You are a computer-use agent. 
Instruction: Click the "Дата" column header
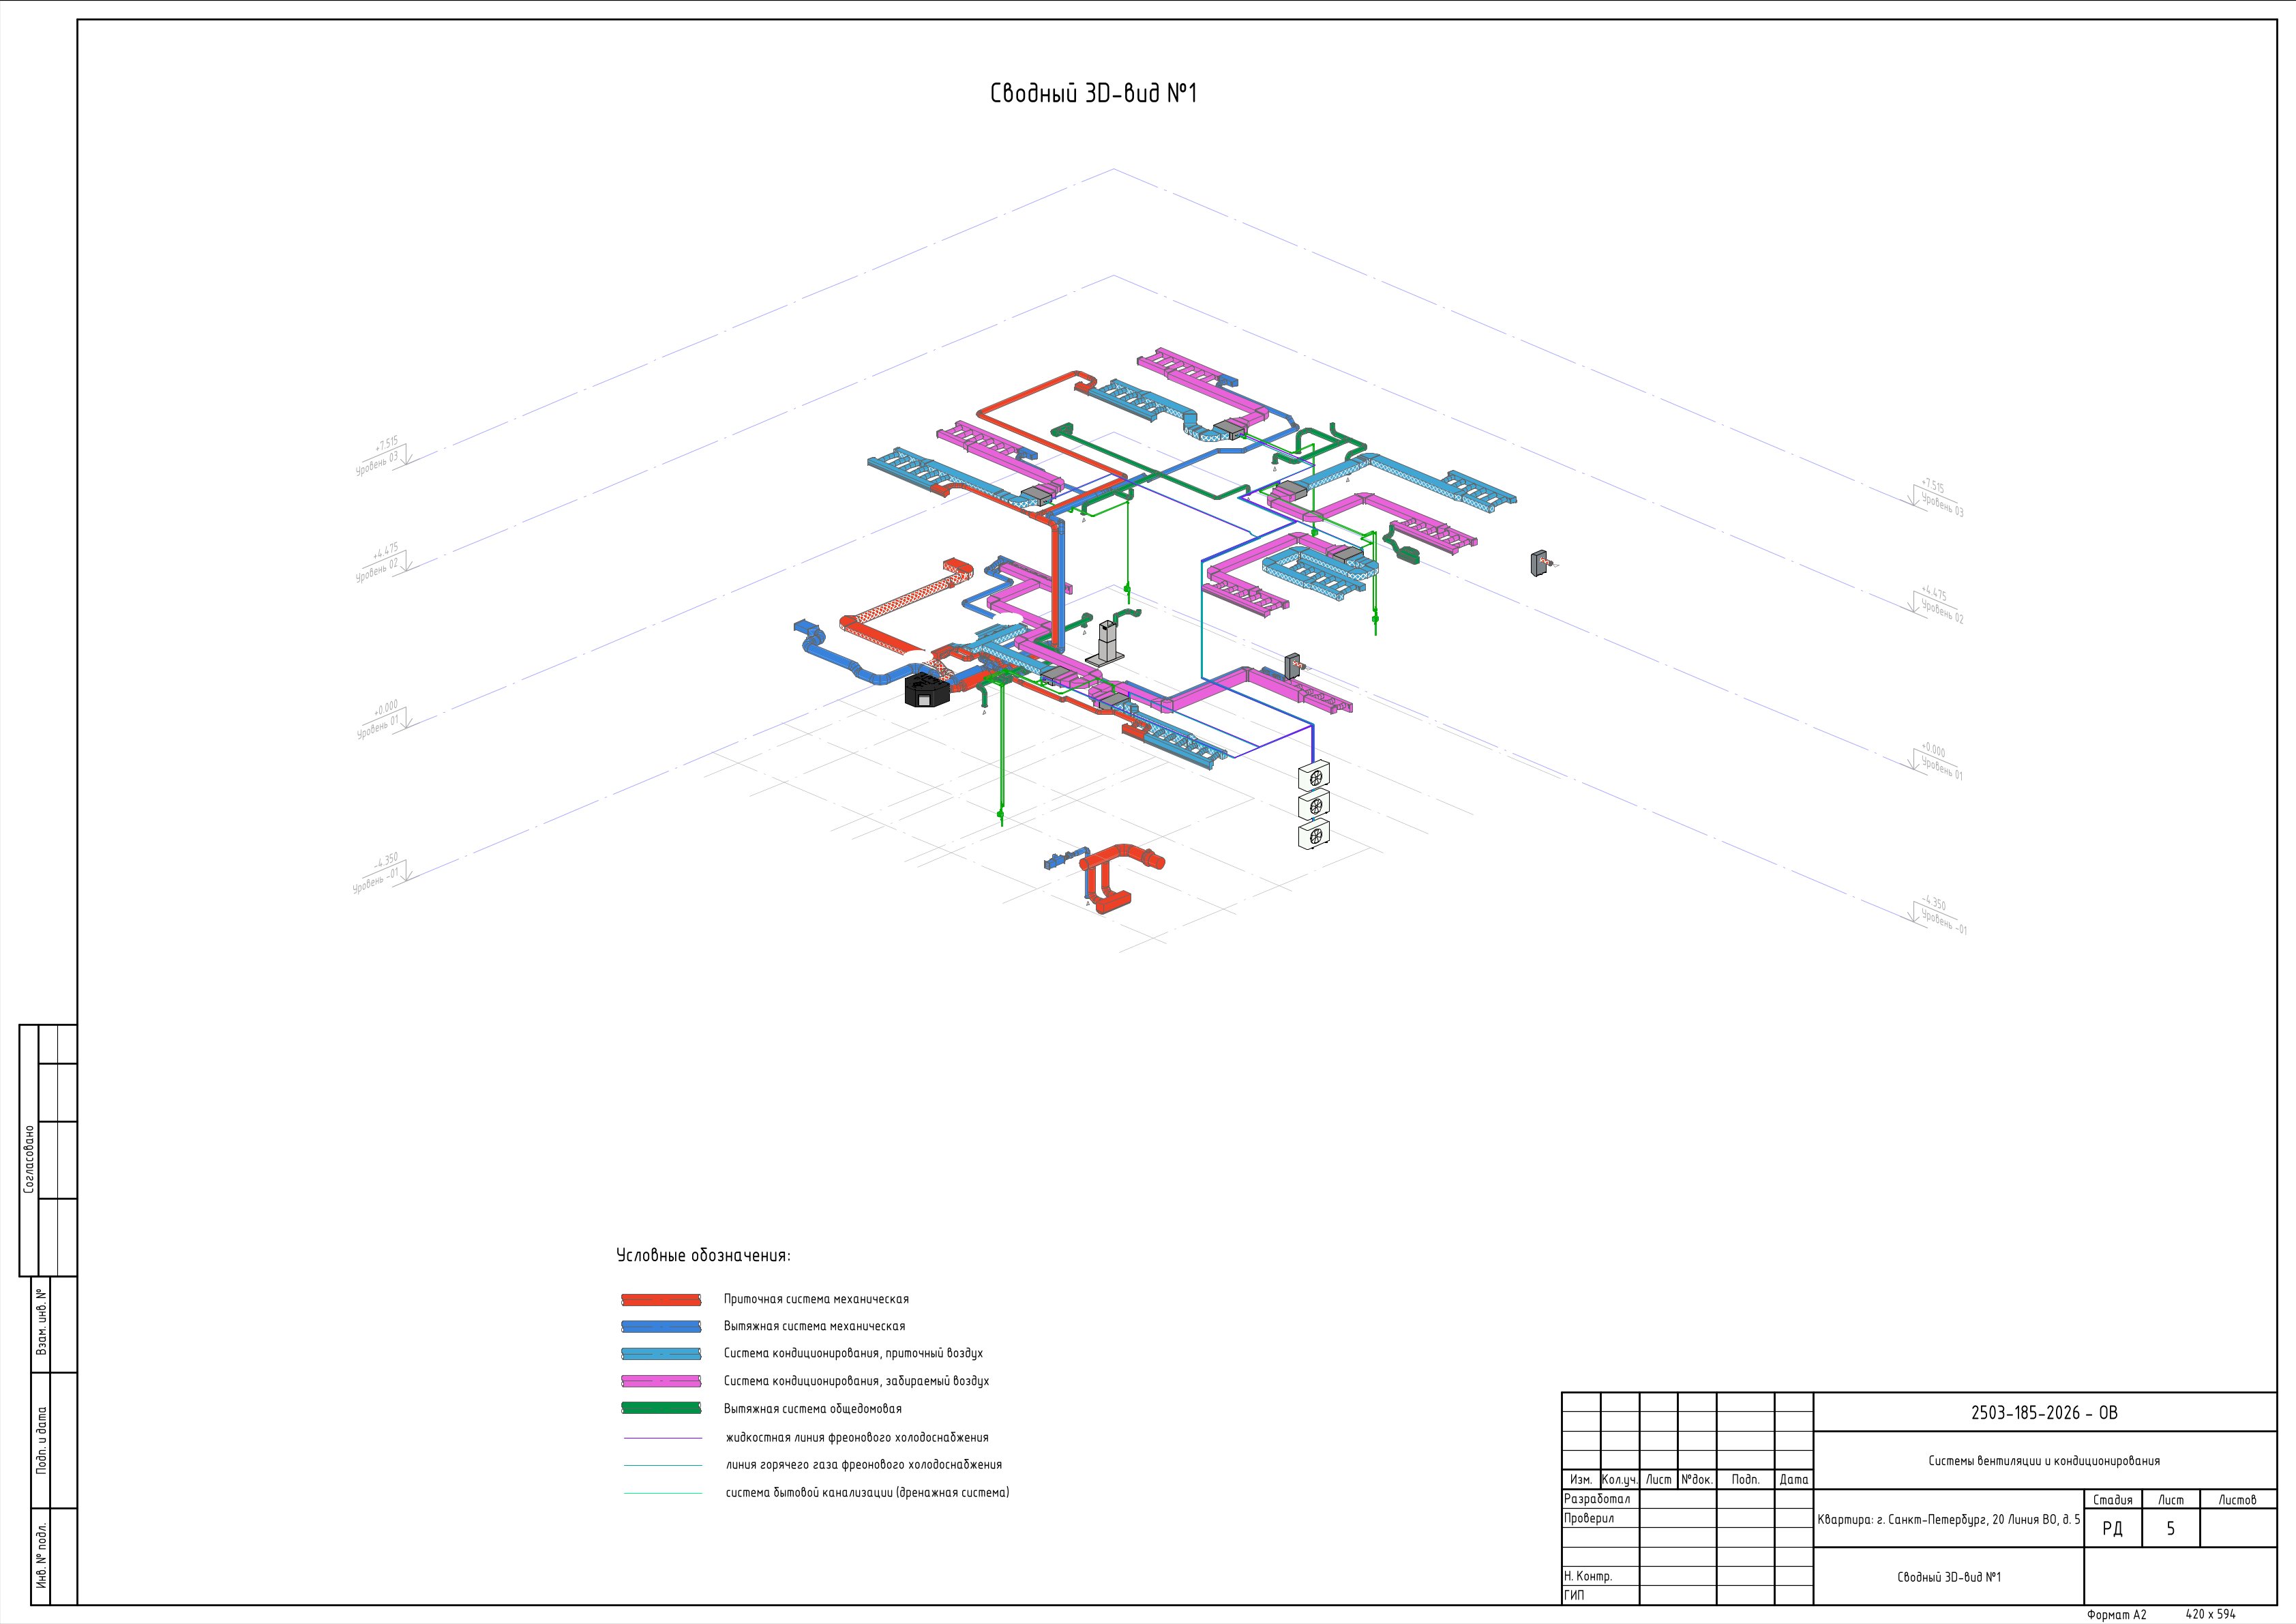[1793, 1479]
